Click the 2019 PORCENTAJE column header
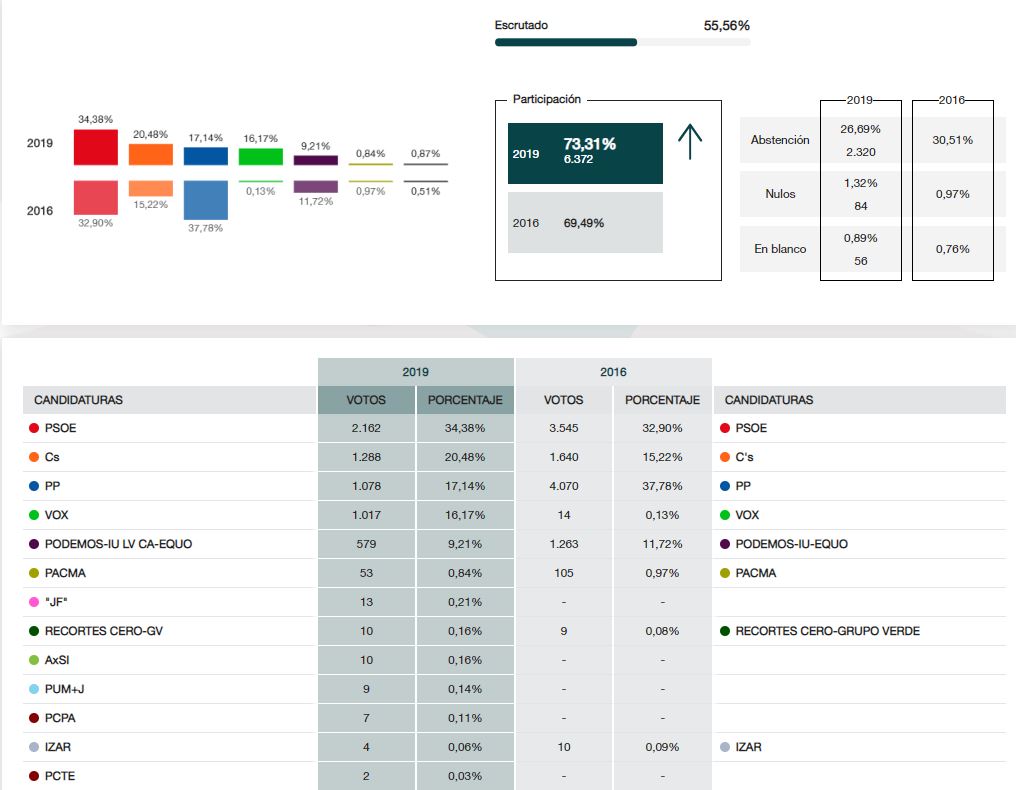1016x790 pixels. 465,400
